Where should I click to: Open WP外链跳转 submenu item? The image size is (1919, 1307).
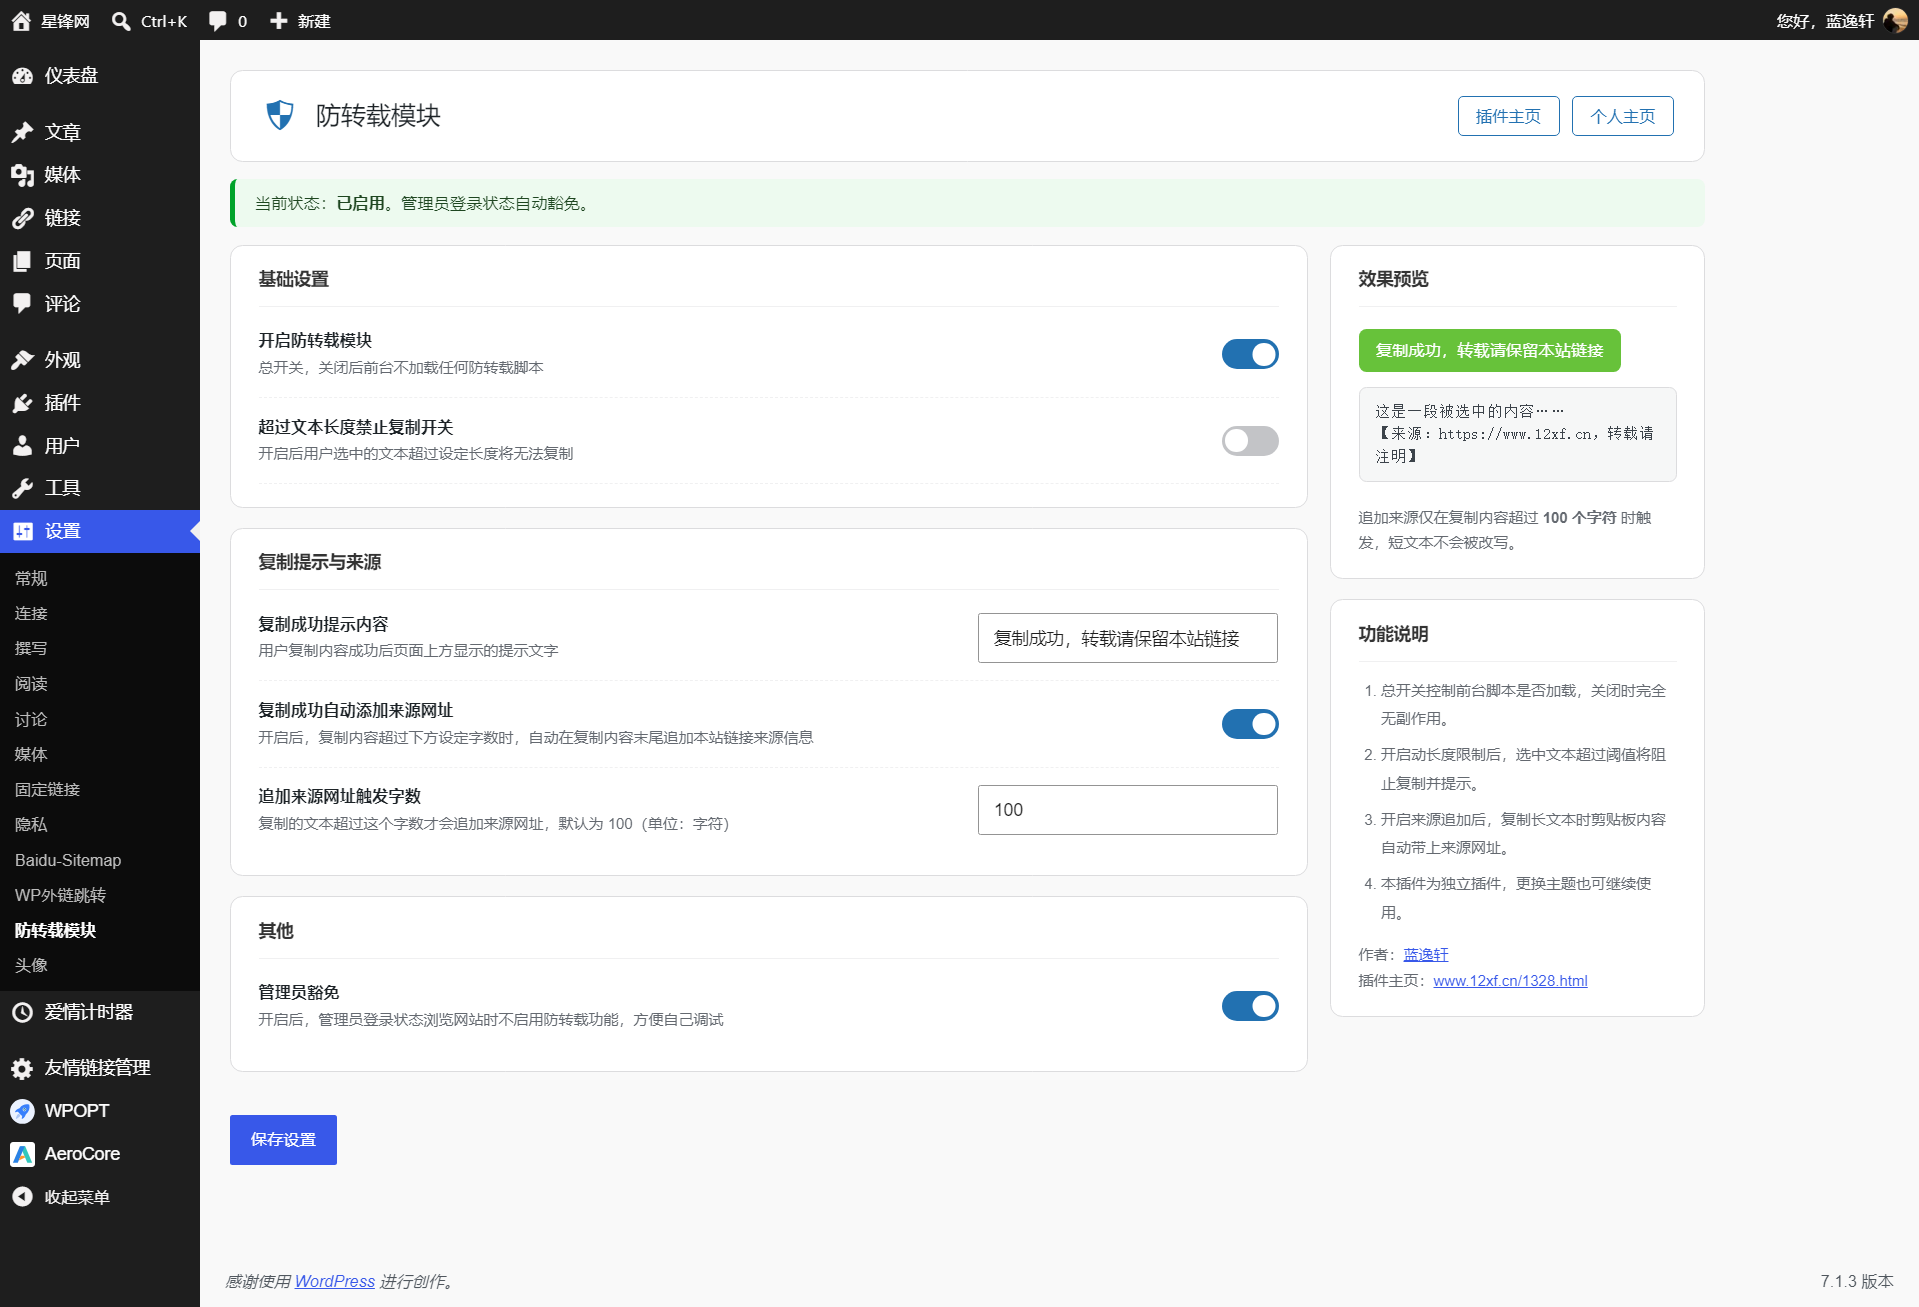pyautogui.click(x=60, y=895)
